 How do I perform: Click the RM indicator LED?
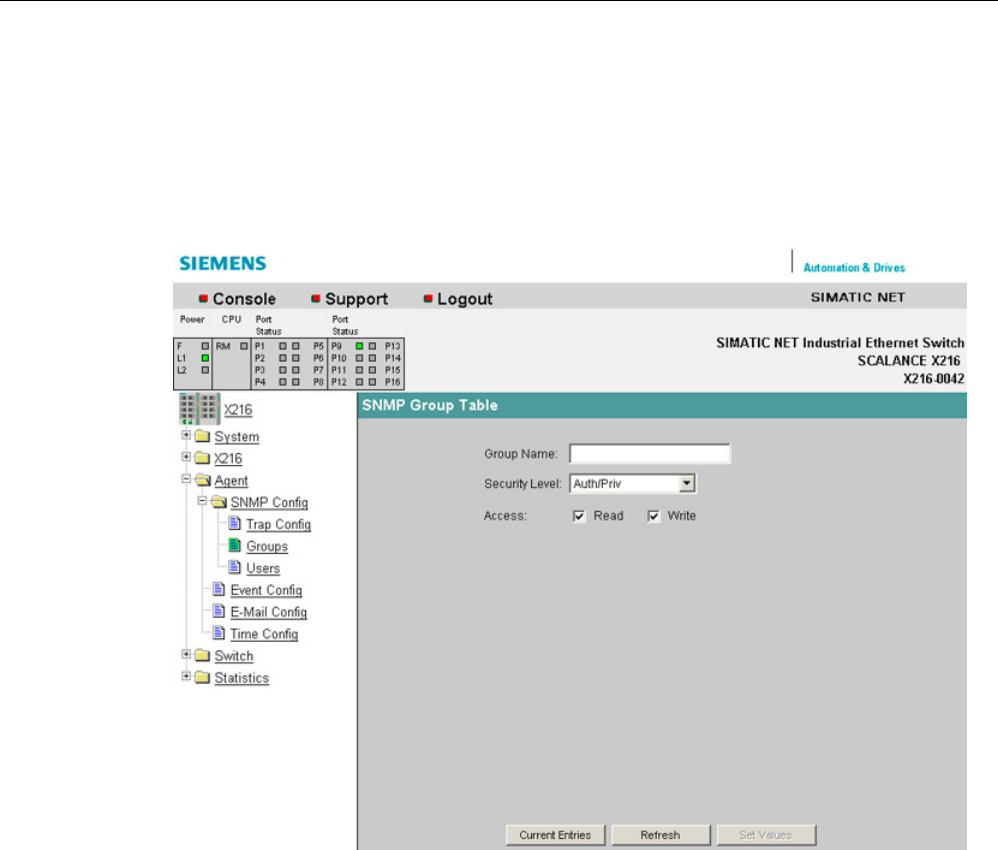tap(244, 346)
